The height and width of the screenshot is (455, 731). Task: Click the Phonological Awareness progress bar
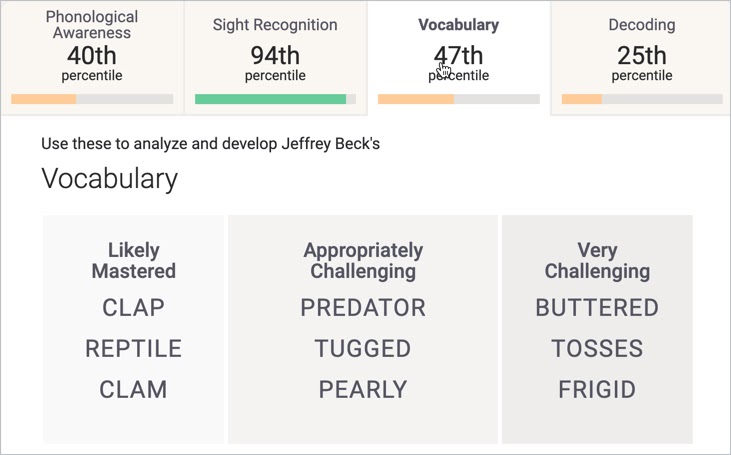[92, 99]
